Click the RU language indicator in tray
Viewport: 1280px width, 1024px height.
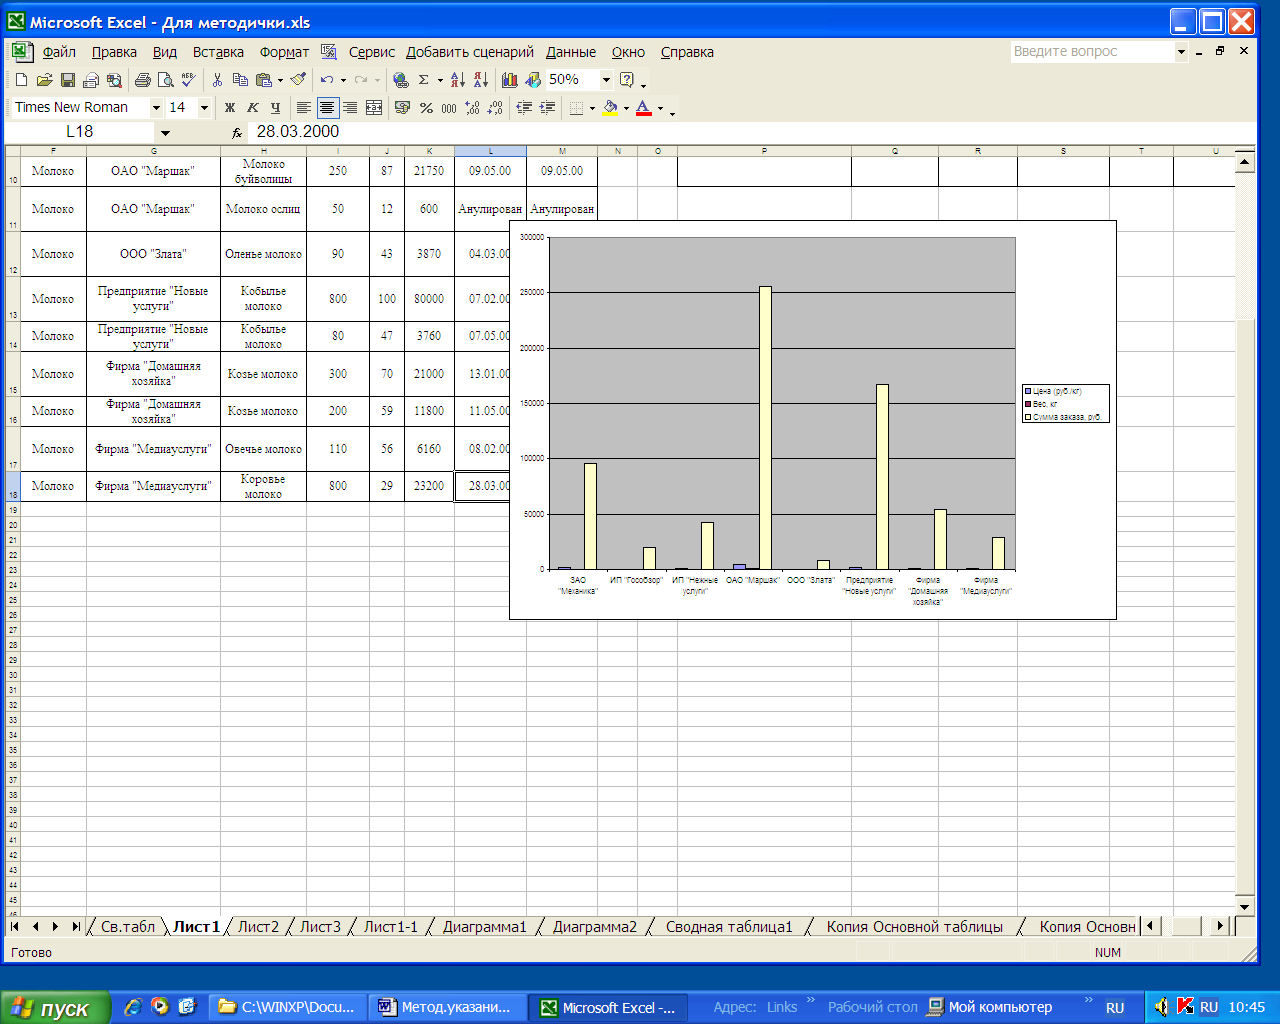click(x=1209, y=1008)
